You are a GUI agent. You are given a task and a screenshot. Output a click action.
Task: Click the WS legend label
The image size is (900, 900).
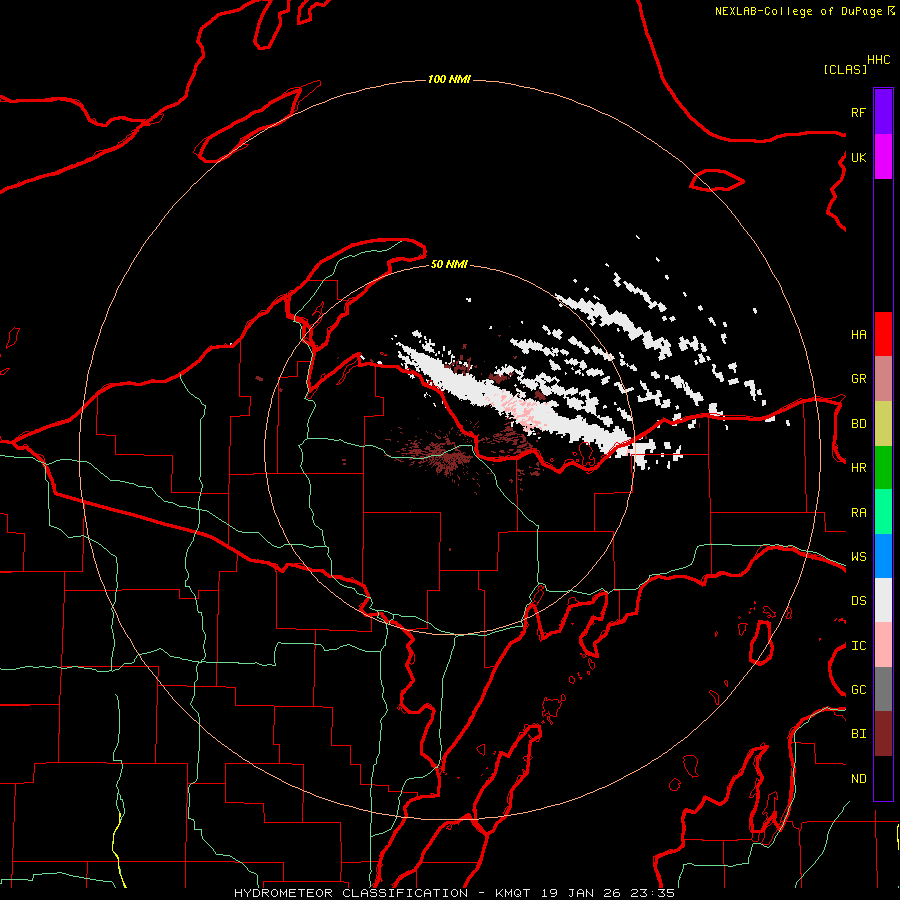(858, 557)
